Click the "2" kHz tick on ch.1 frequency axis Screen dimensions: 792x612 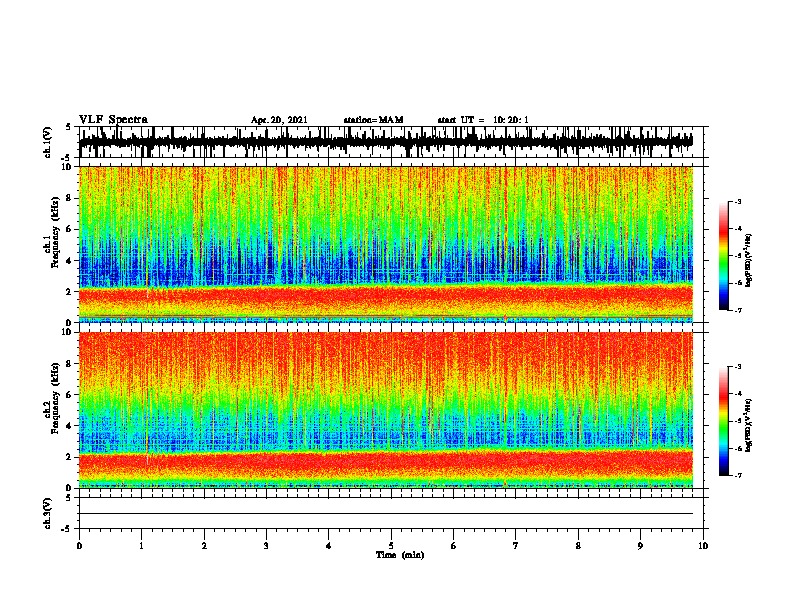click(x=70, y=292)
